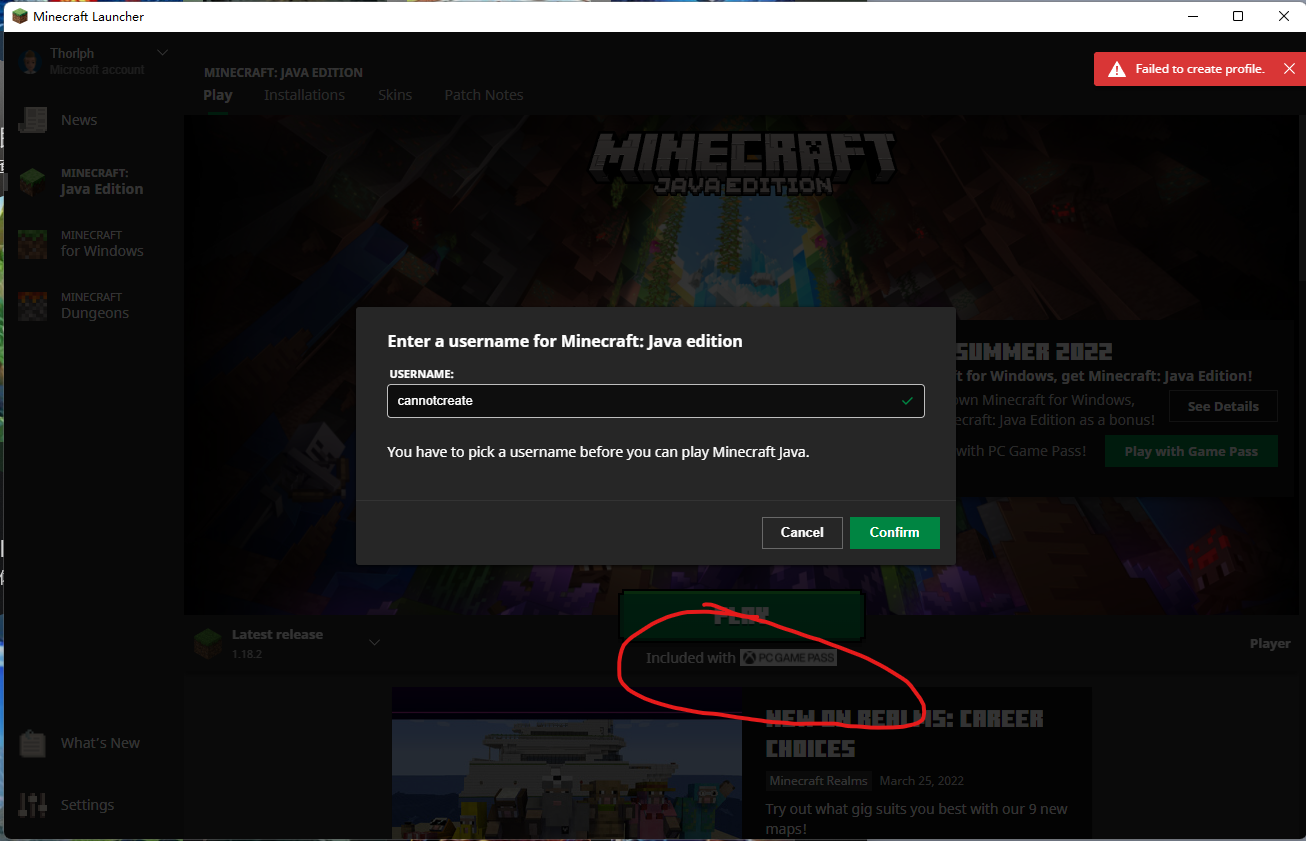Switch to the Installations tab
The image size is (1306, 841).
[304, 95]
